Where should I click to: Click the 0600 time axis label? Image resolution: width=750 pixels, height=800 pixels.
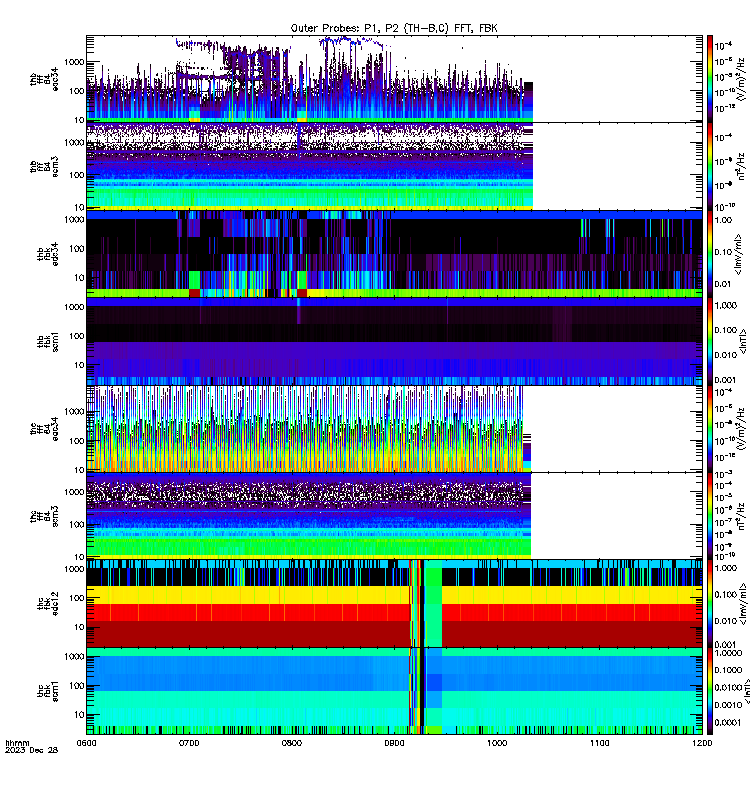point(86,743)
